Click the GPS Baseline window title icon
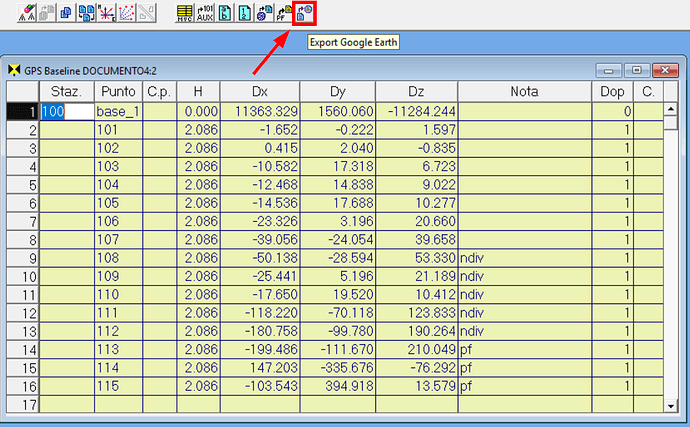This screenshot has height=427, width=690. coord(14,71)
